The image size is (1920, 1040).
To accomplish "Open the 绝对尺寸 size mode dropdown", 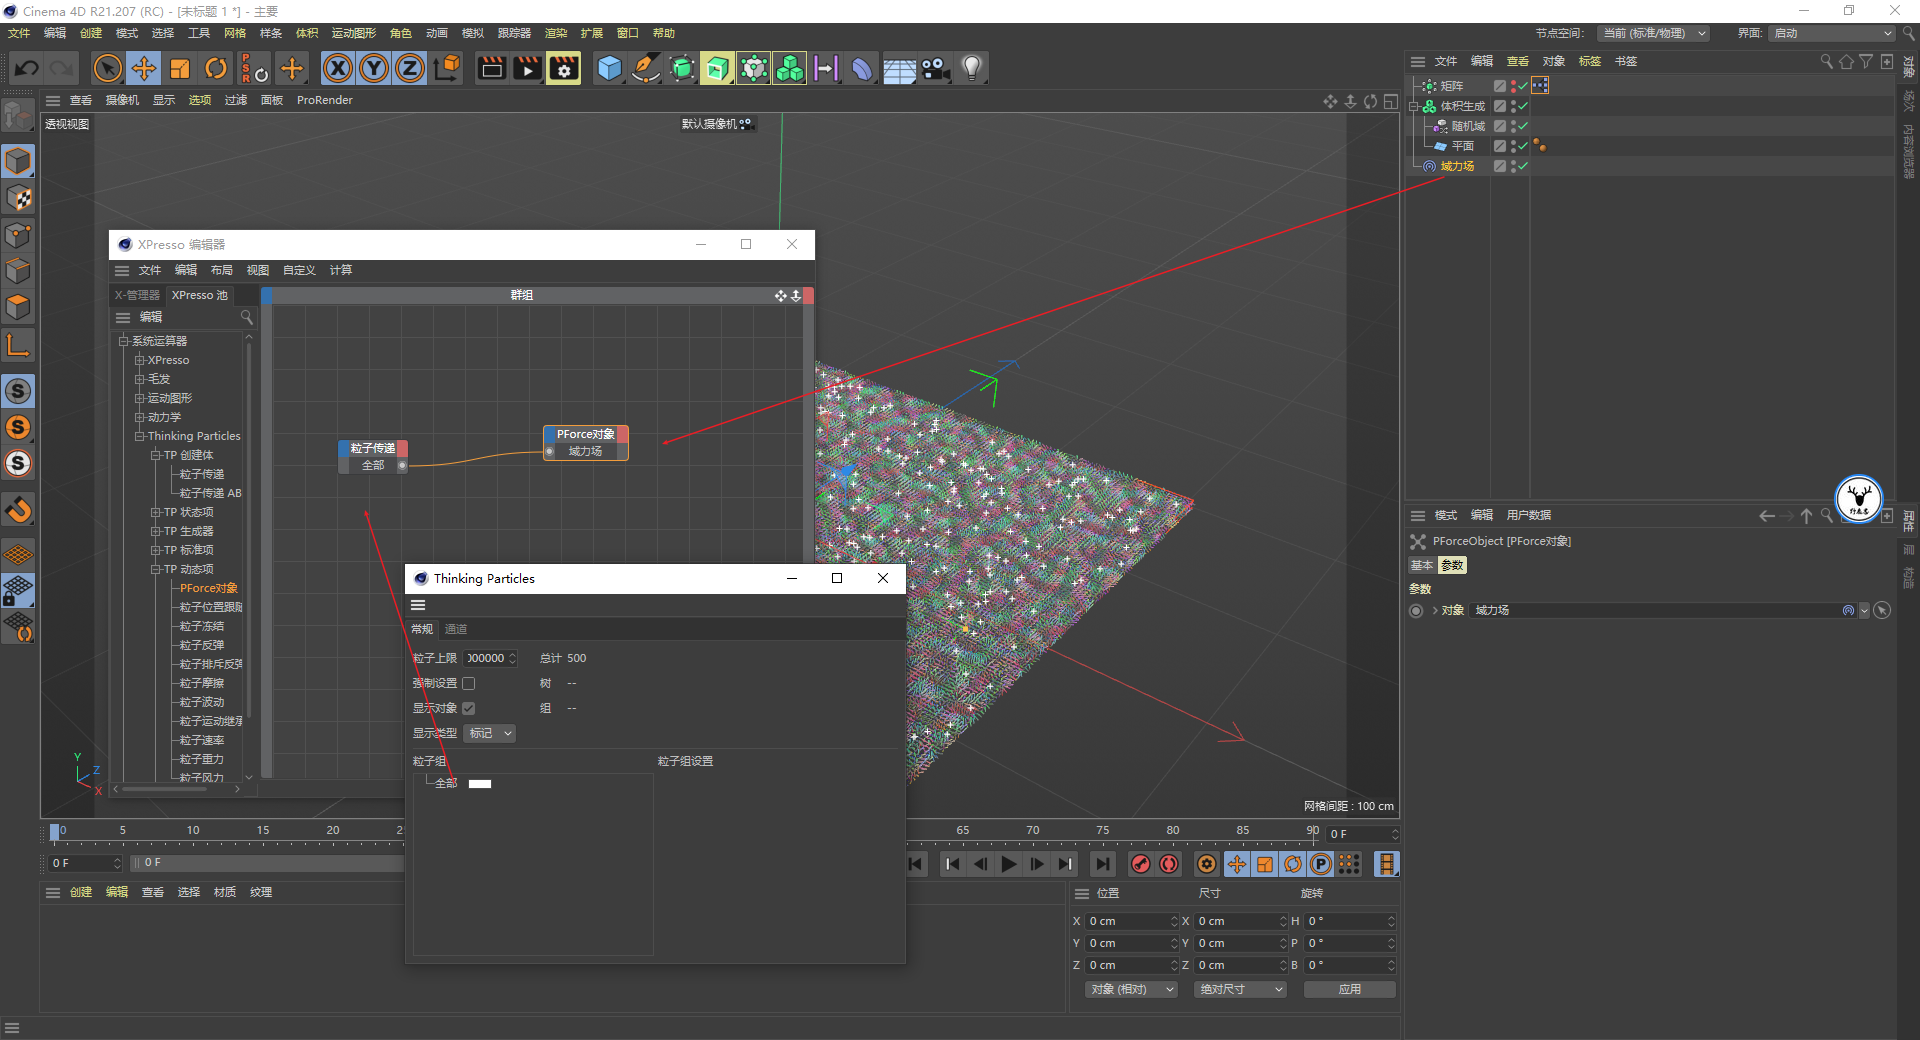I will [1240, 989].
